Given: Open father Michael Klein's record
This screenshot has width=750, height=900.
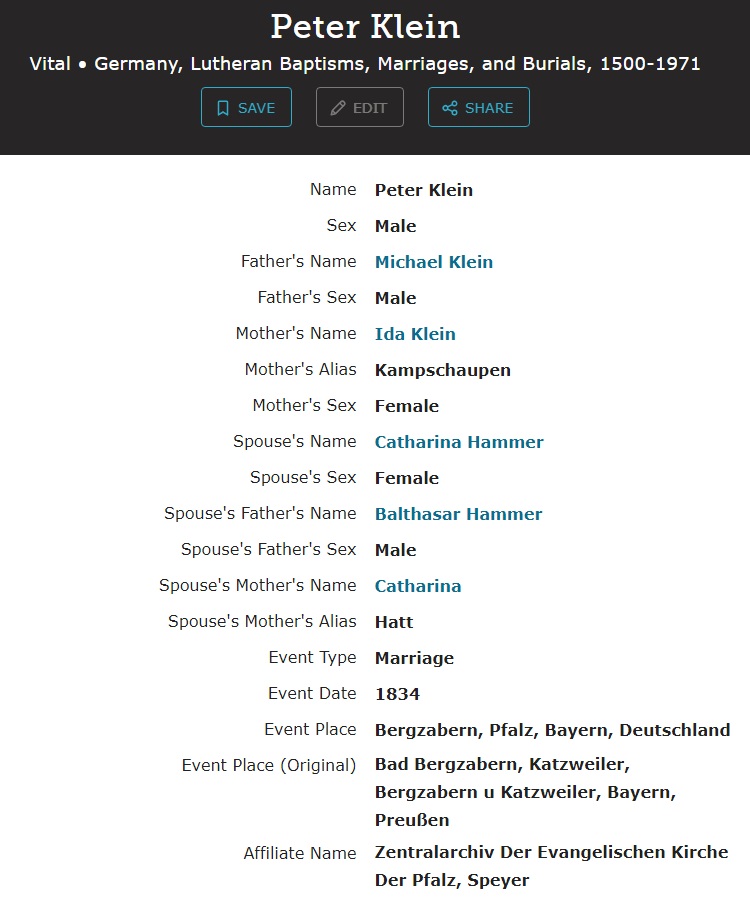Looking at the screenshot, I should (x=433, y=262).
